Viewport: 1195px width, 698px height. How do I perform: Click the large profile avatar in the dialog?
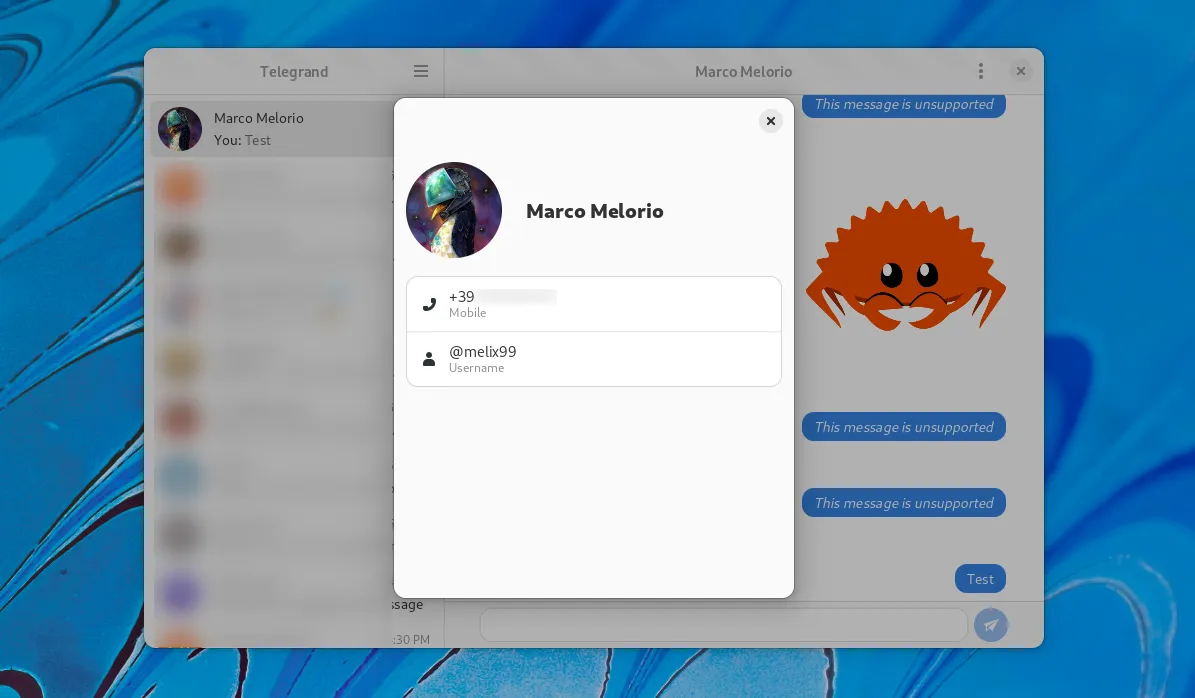click(x=454, y=210)
